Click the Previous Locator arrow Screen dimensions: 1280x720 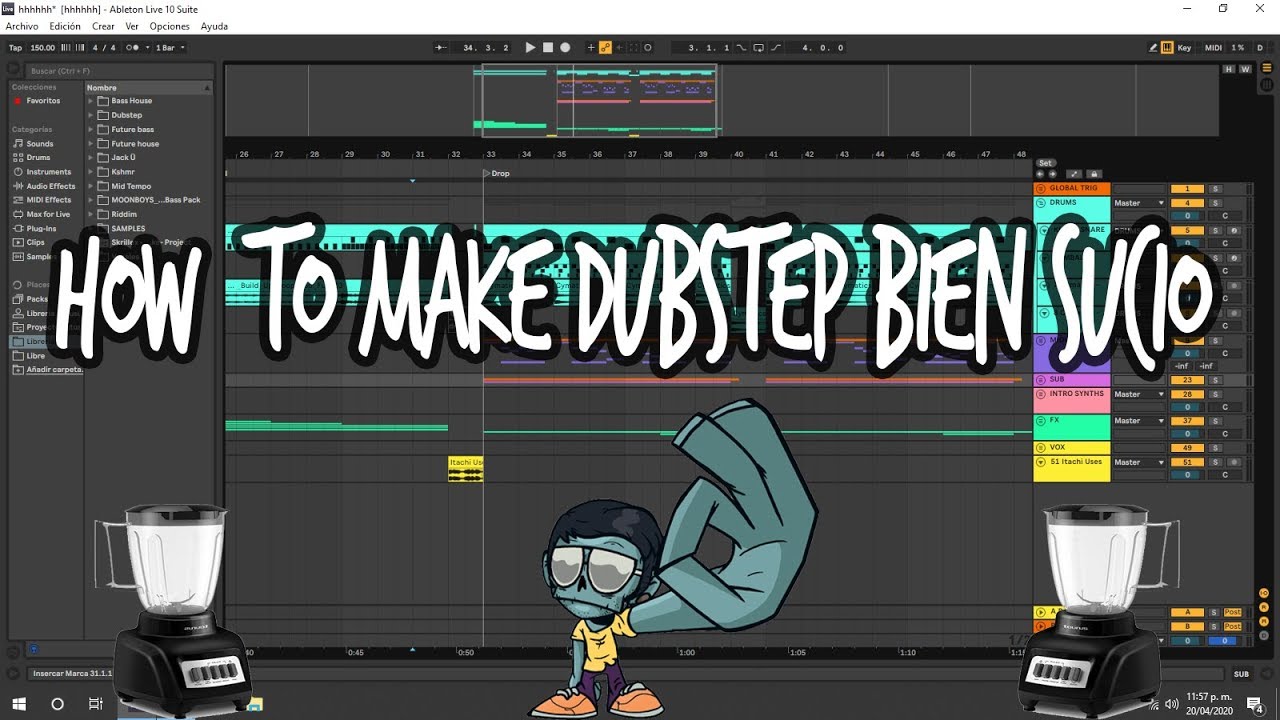point(1041,174)
